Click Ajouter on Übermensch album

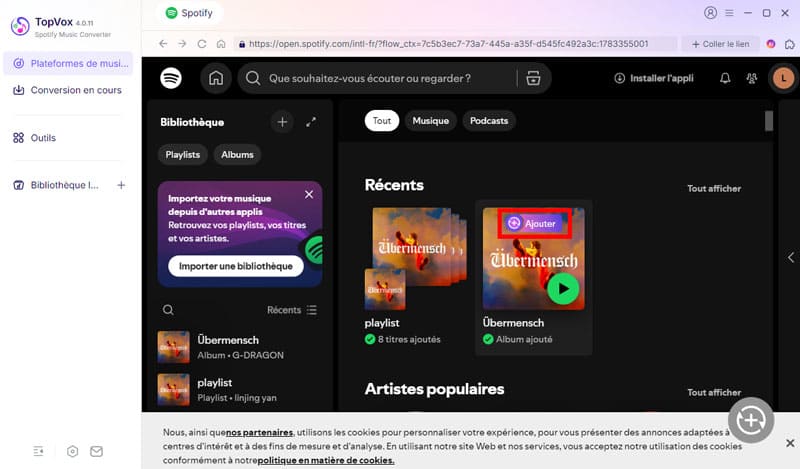[x=534, y=224]
